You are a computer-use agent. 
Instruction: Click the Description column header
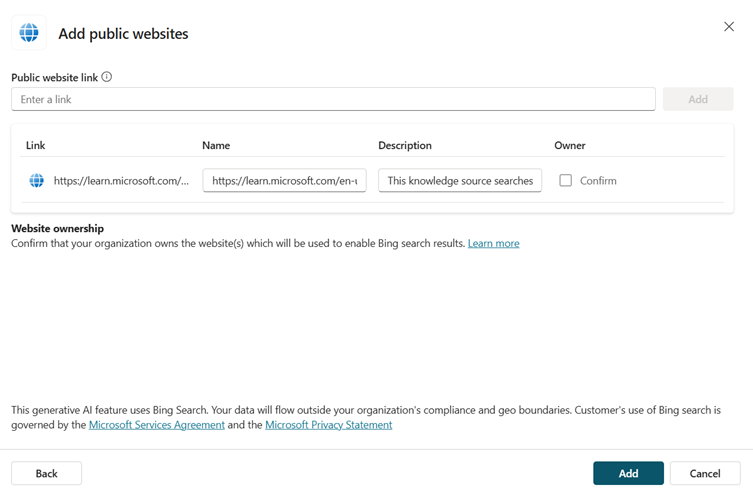[x=405, y=145]
